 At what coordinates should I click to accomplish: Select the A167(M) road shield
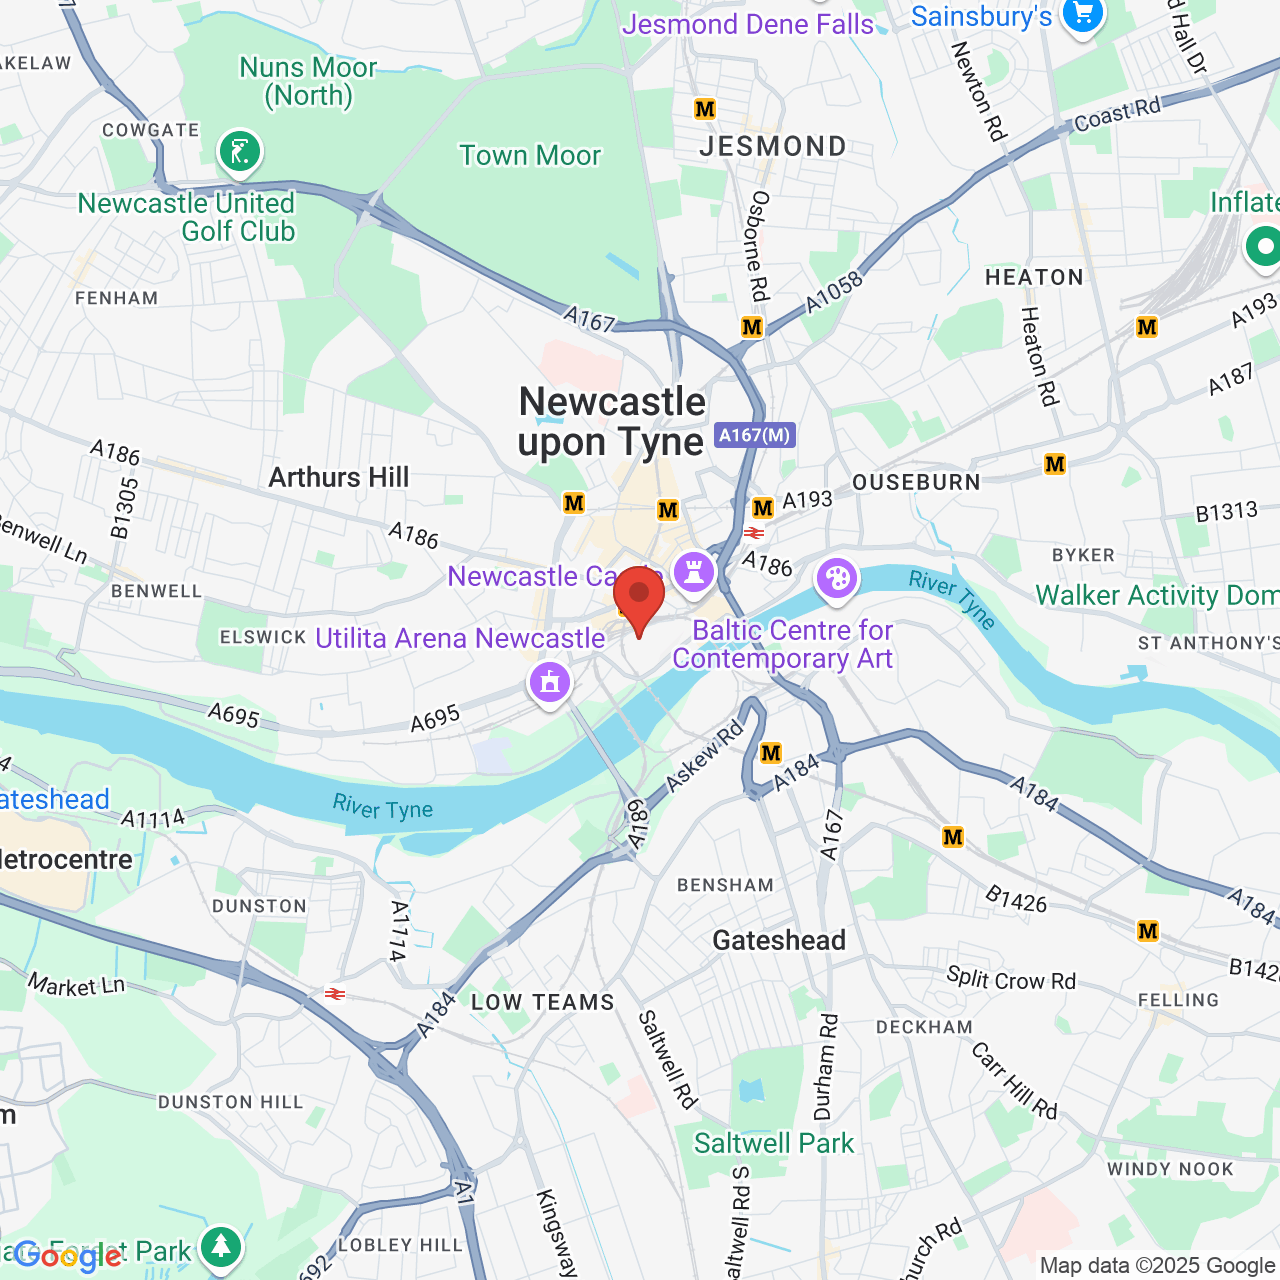755,435
